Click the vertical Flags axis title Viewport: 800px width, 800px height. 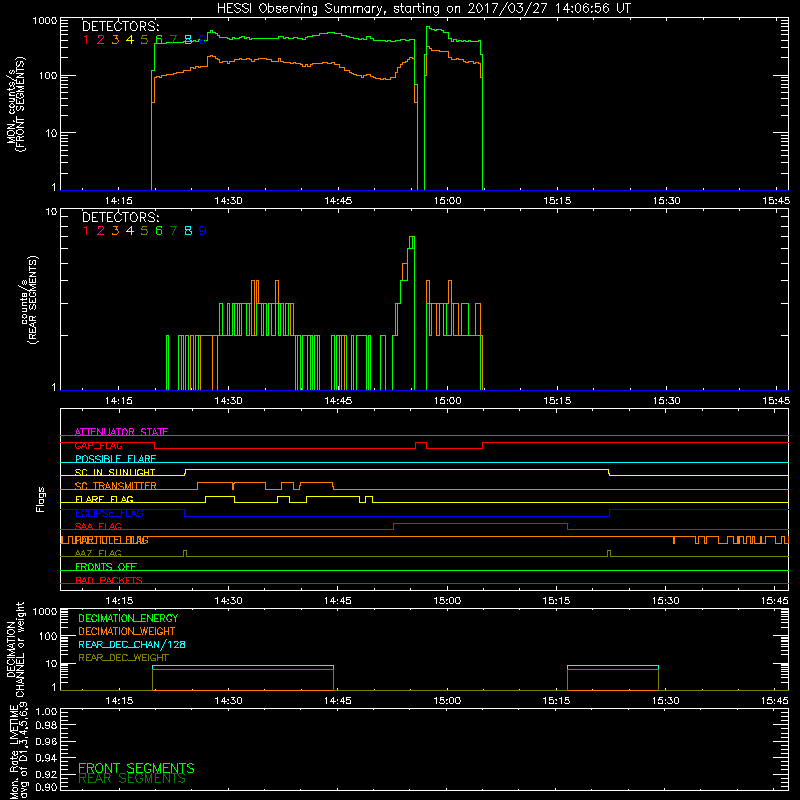pyautogui.click(x=41, y=499)
